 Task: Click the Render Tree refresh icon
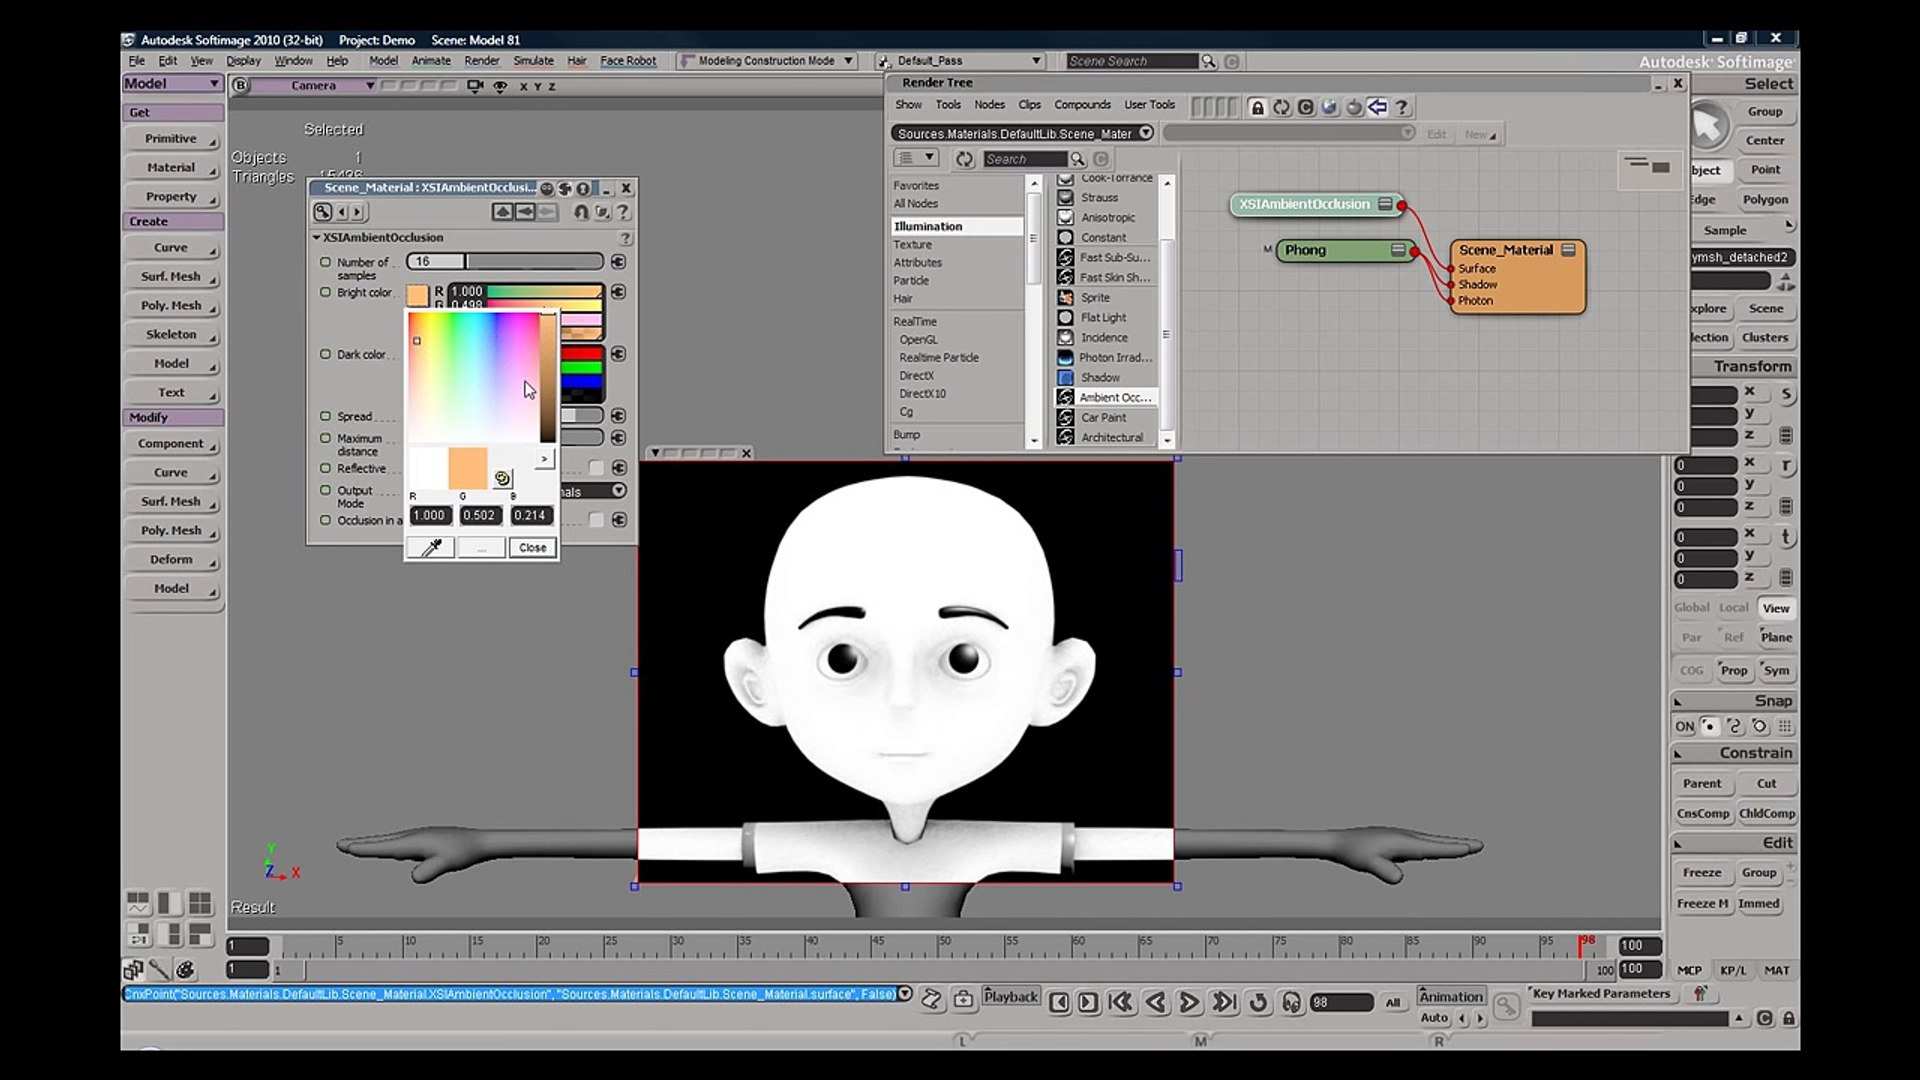pyautogui.click(x=1281, y=107)
